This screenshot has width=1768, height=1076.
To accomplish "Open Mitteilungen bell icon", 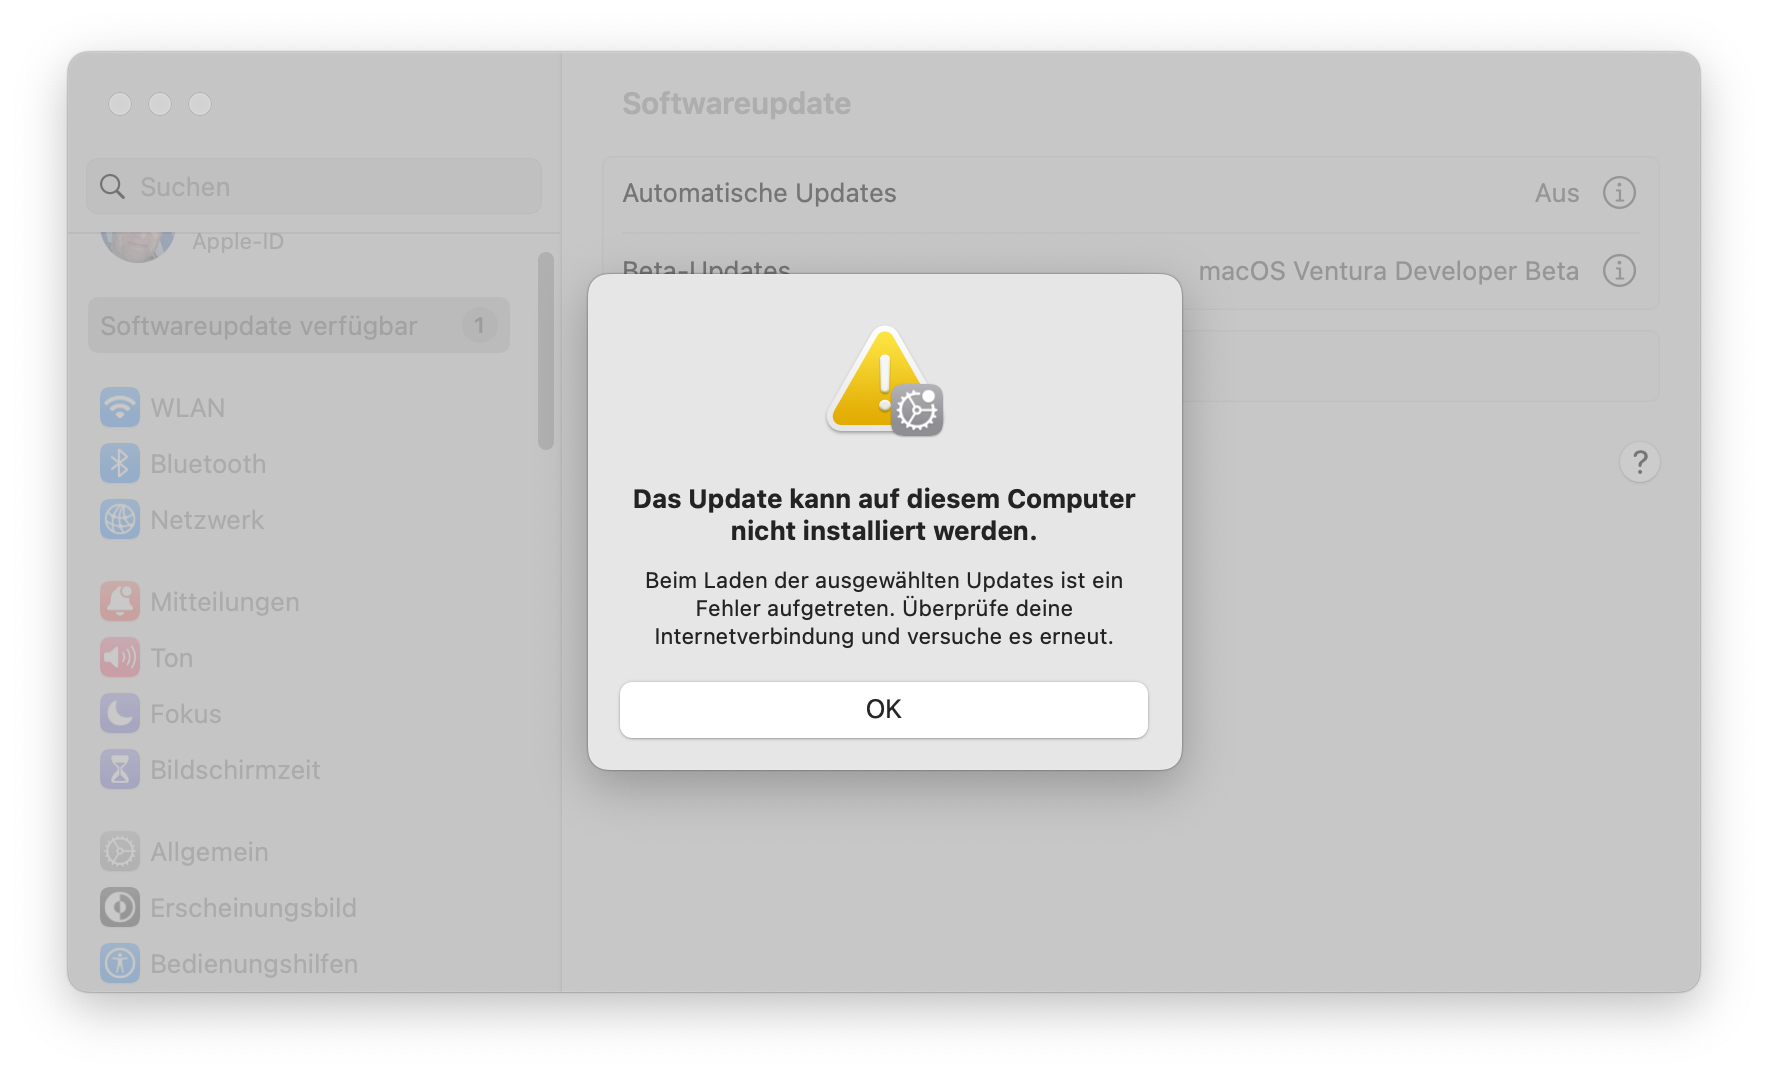I will [x=120, y=601].
